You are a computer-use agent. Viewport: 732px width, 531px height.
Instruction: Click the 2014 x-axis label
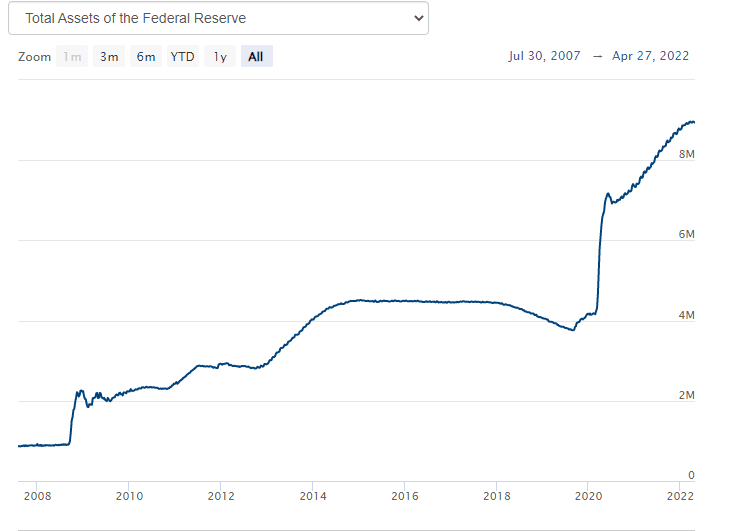click(x=313, y=496)
